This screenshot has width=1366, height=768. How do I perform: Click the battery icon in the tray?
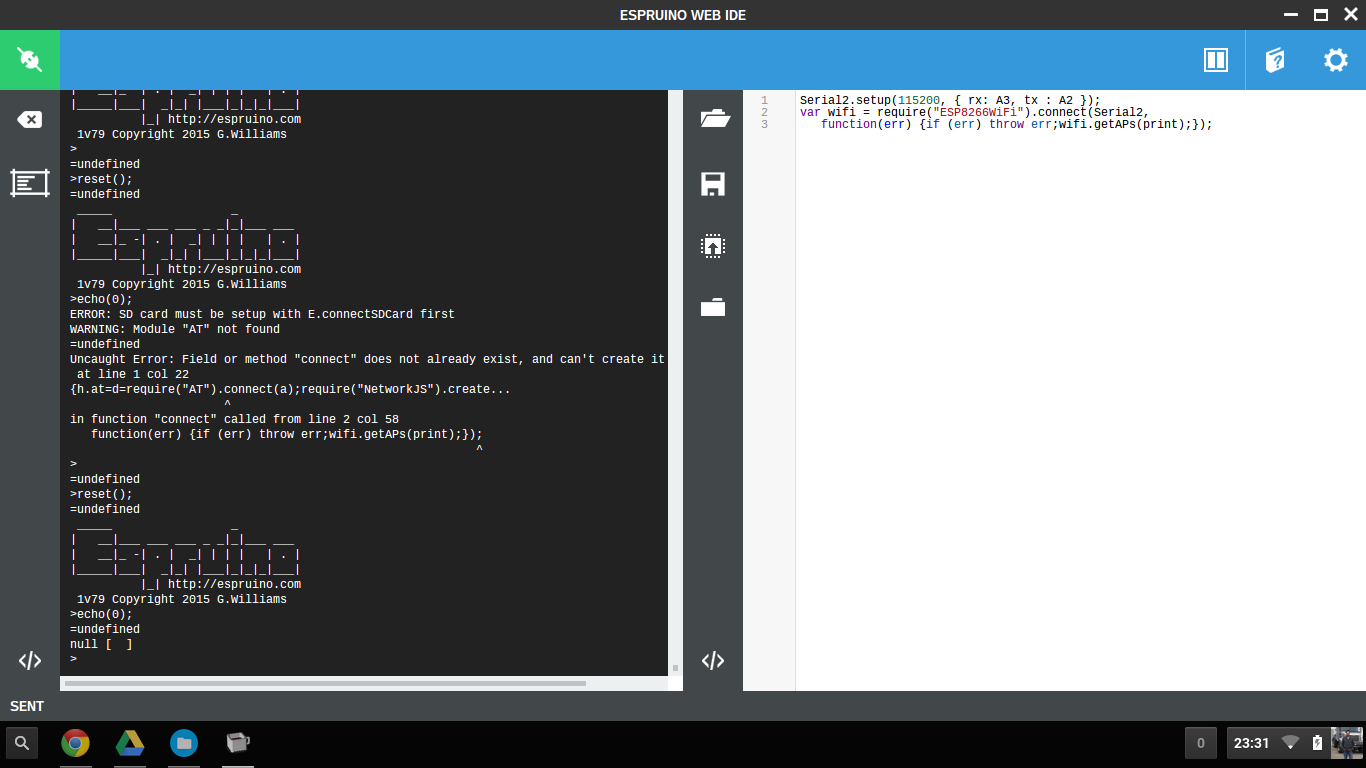(x=1317, y=743)
